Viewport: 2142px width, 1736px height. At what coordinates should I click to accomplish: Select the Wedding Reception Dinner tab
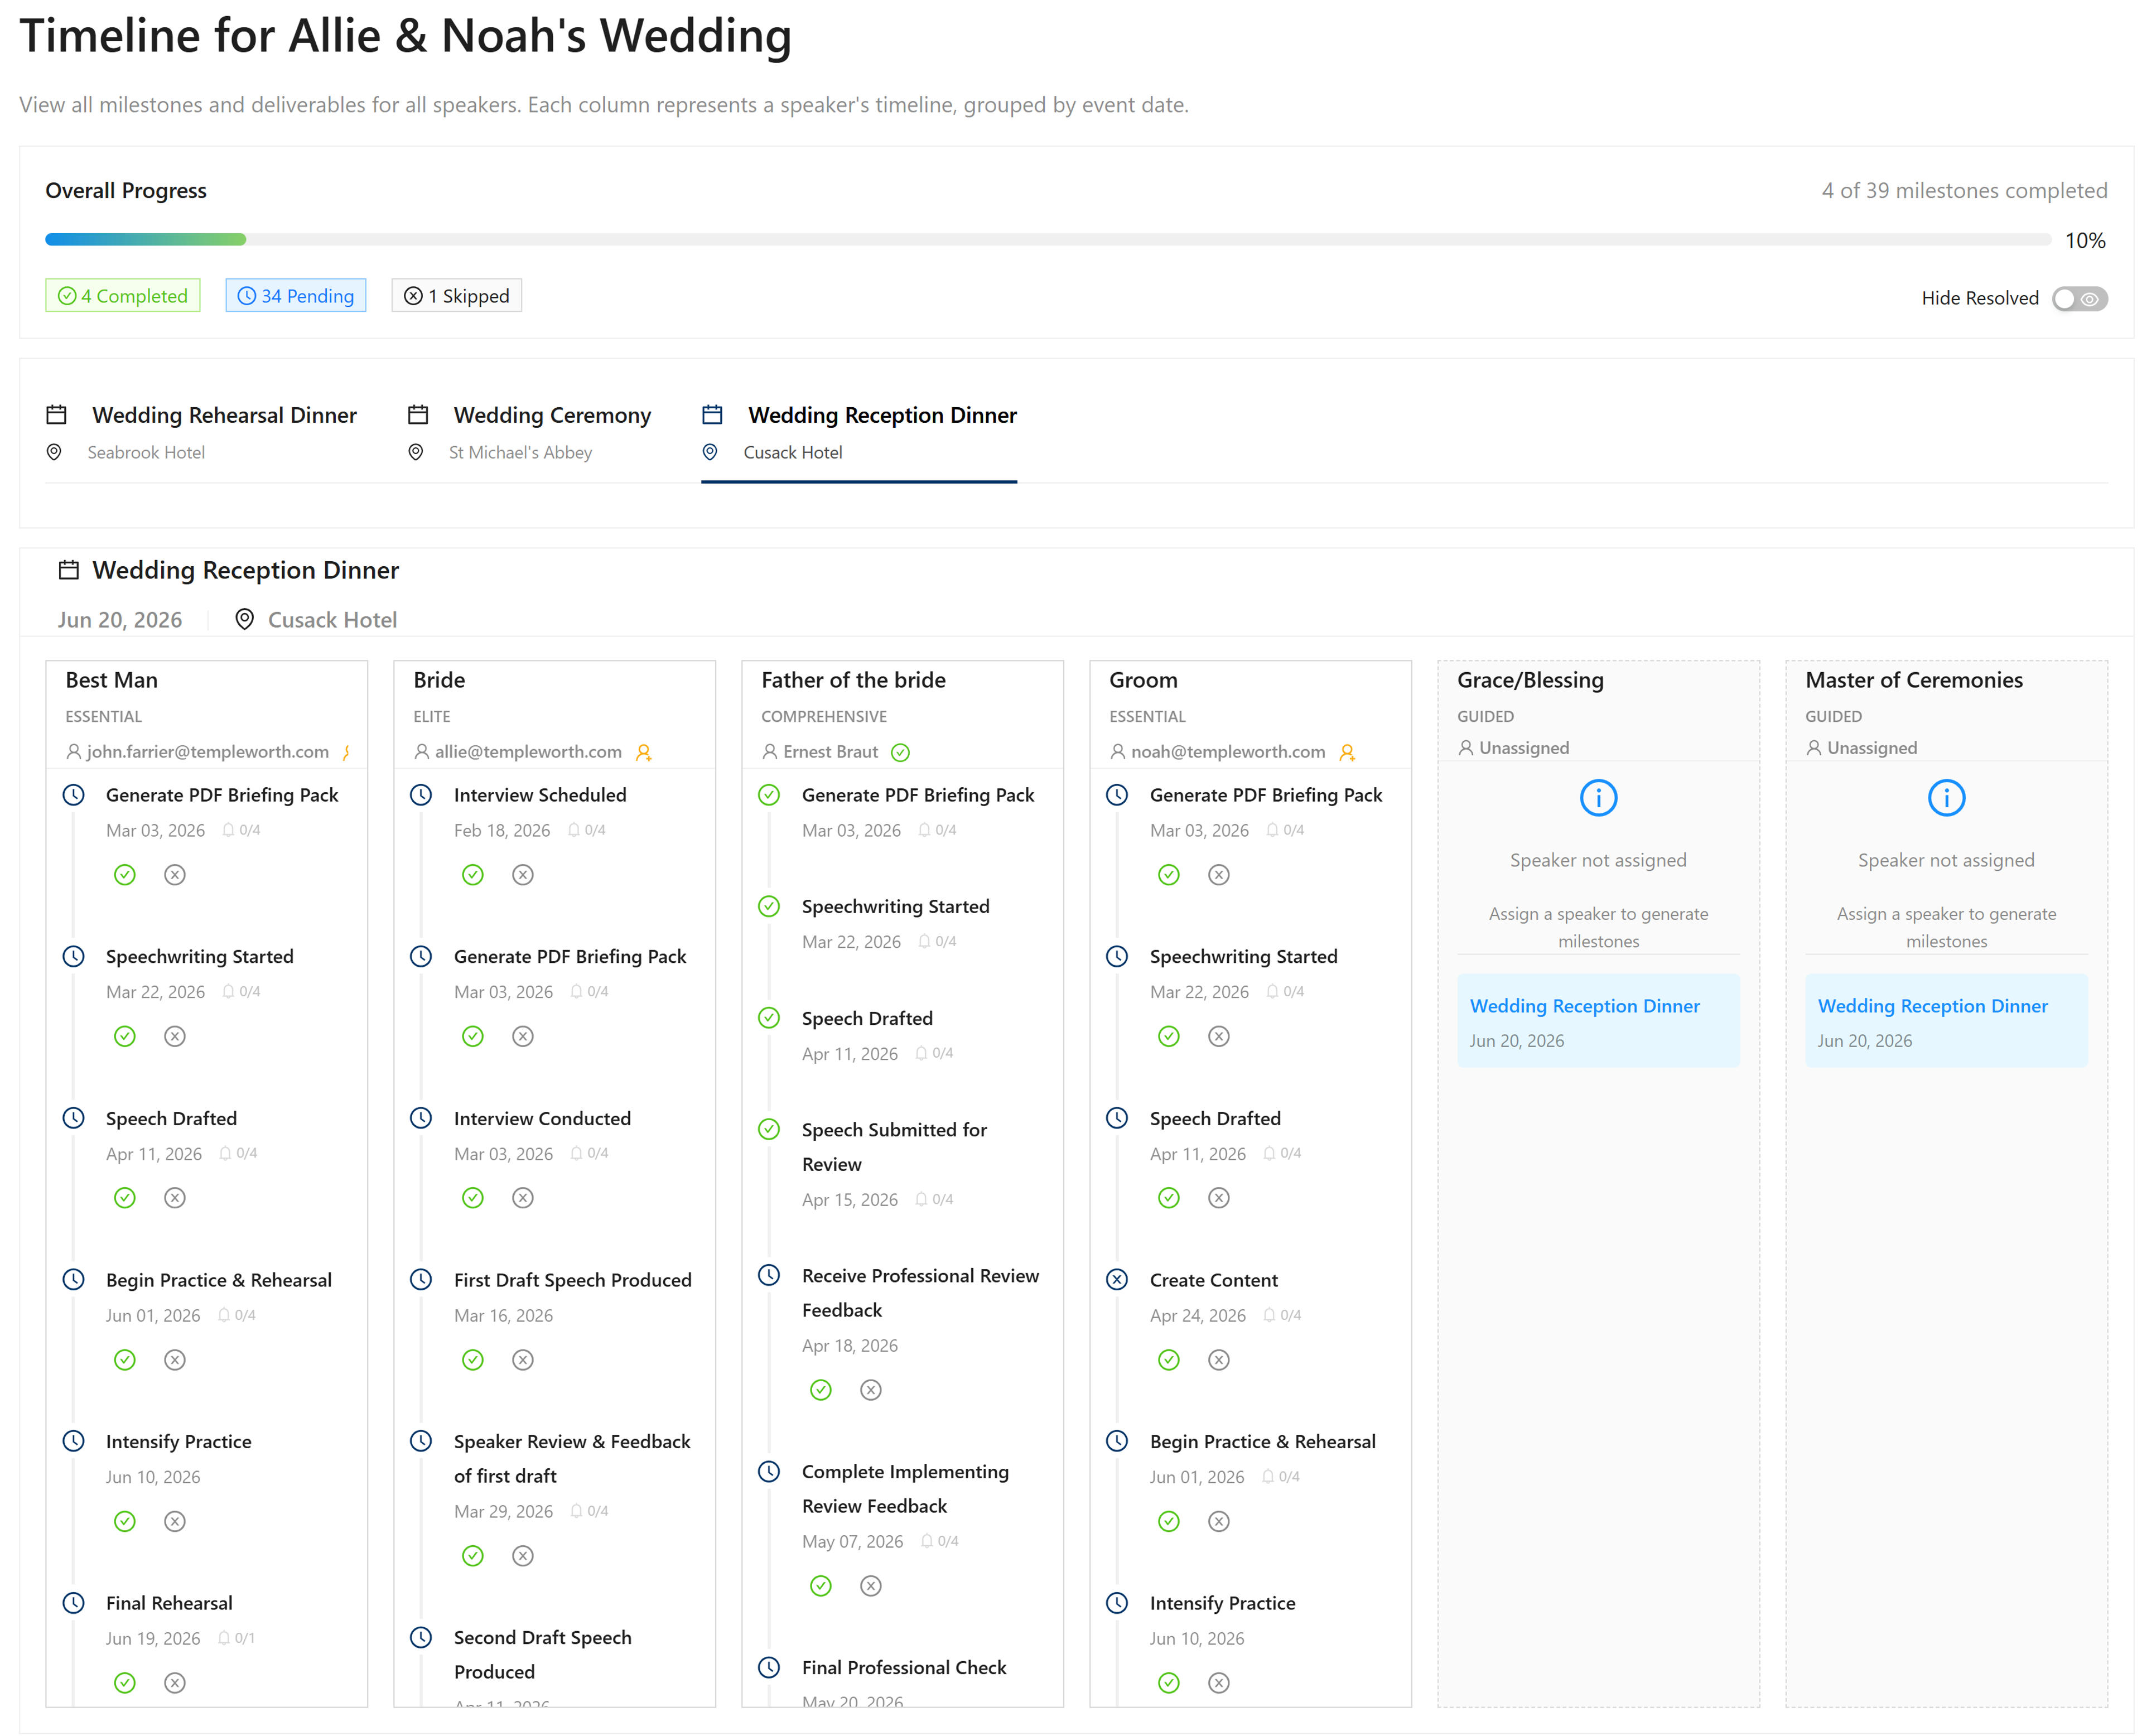click(x=859, y=433)
